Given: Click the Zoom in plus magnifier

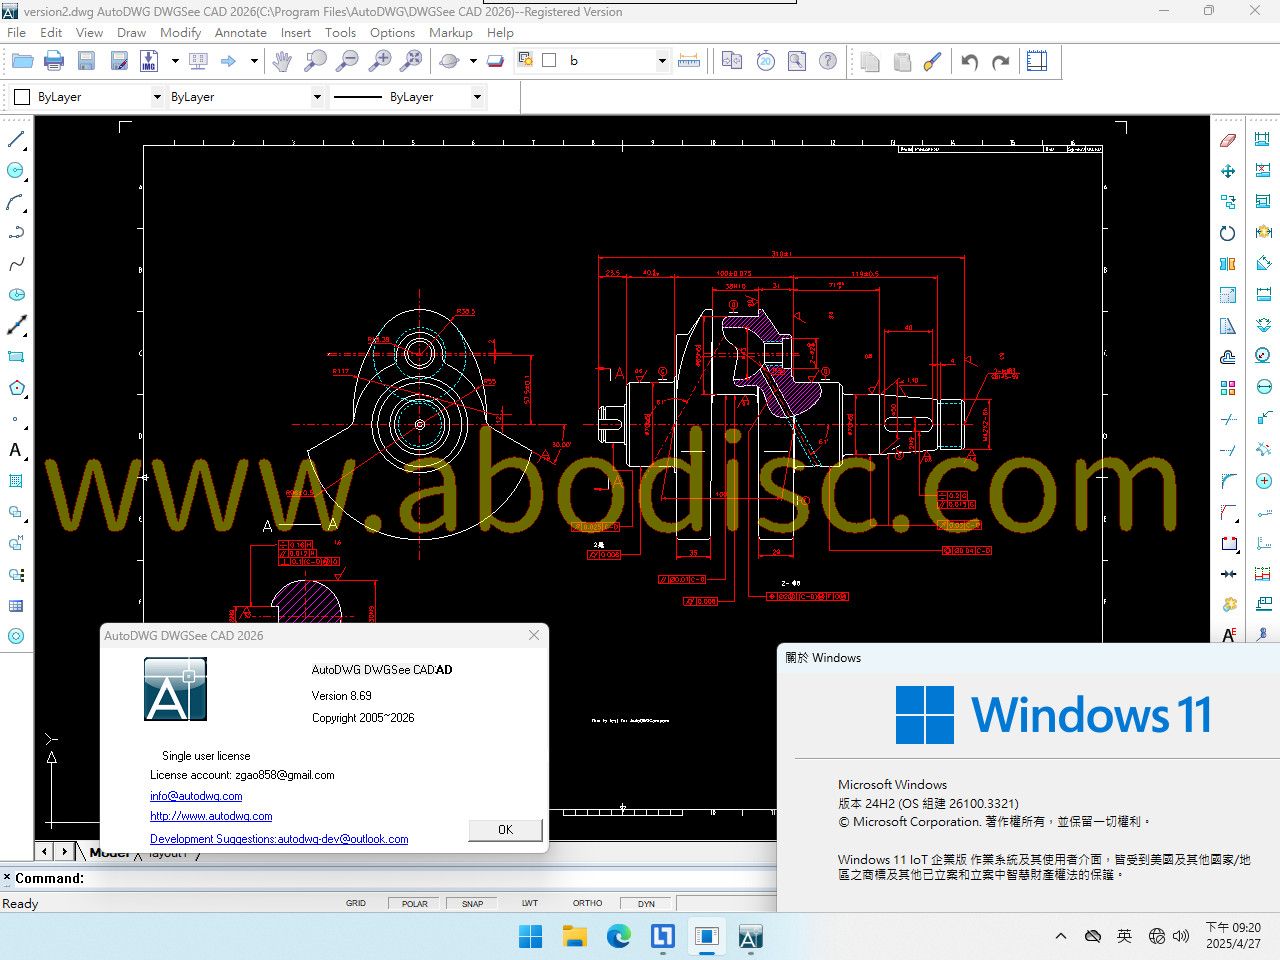Looking at the screenshot, I should pyautogui.click(x=380, y=61).
